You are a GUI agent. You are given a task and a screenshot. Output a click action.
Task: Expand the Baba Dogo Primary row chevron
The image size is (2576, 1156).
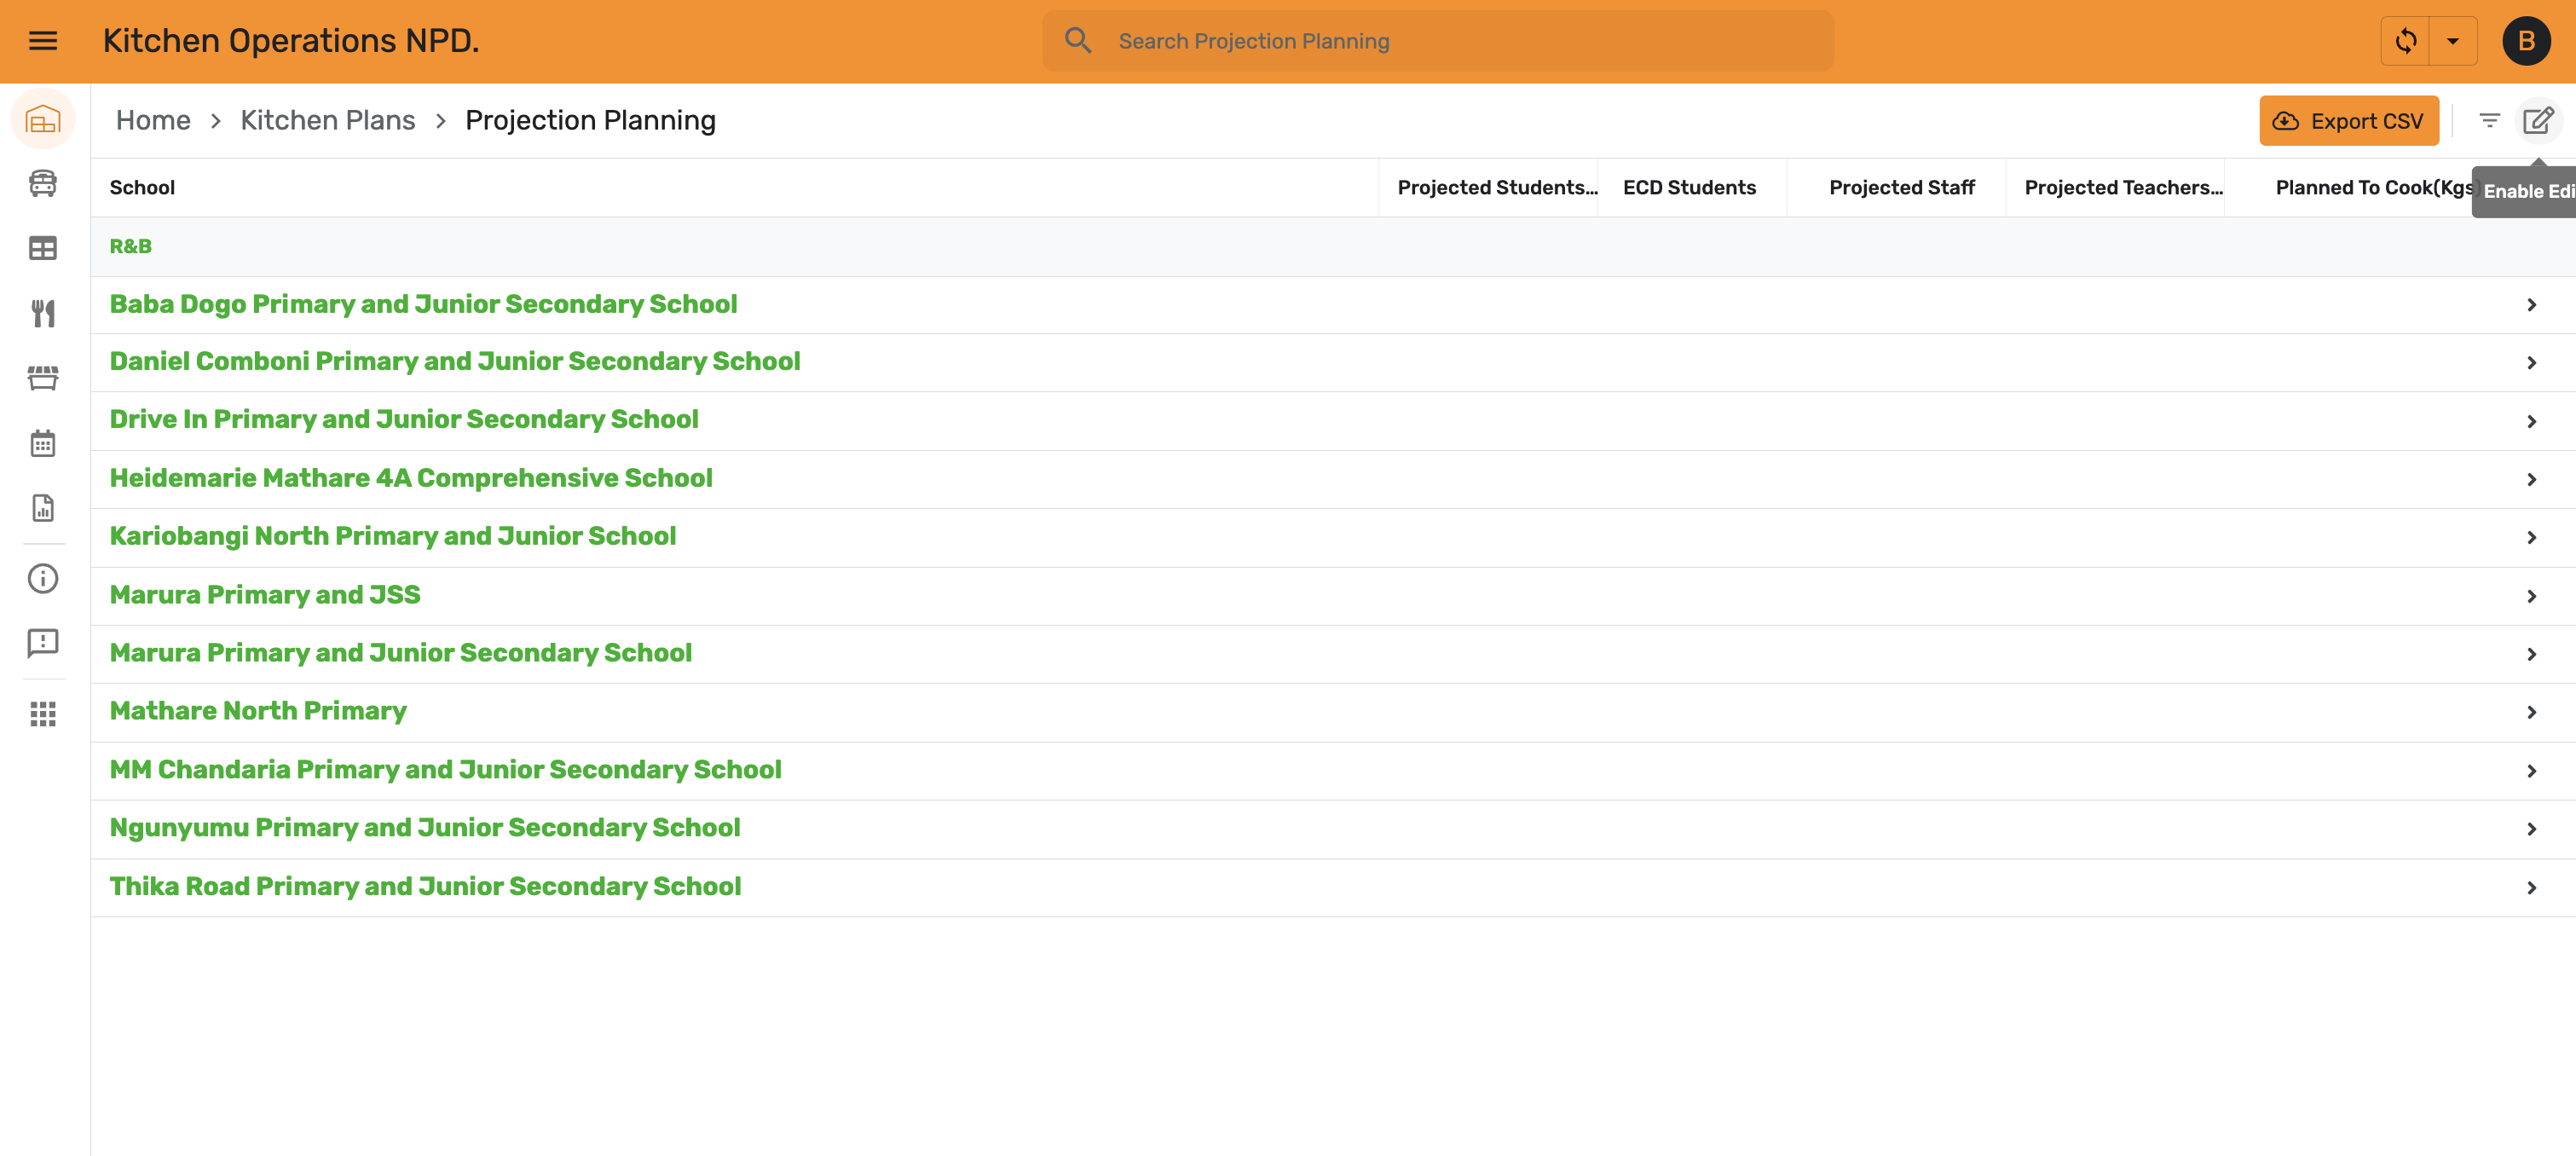click(x=2532, y=305)
